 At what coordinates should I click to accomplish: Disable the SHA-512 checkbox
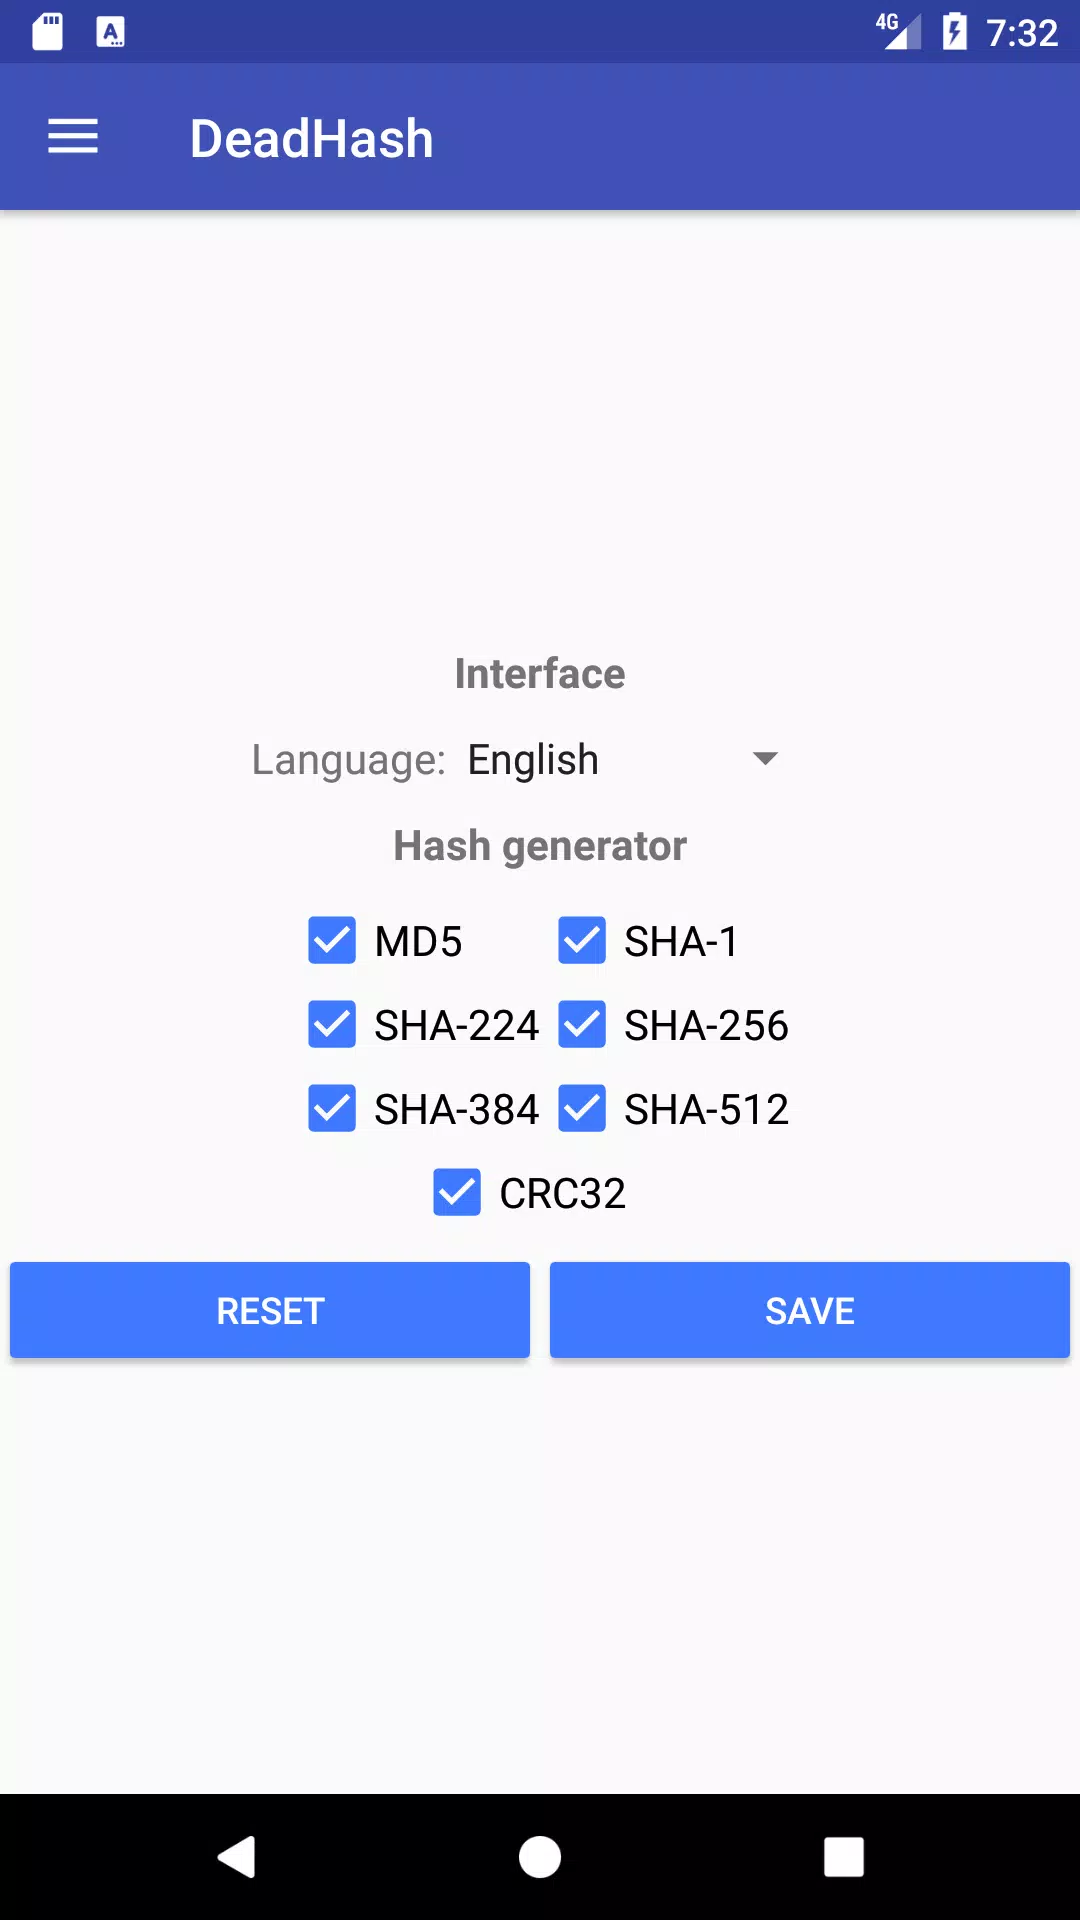tap(582, 1108)
